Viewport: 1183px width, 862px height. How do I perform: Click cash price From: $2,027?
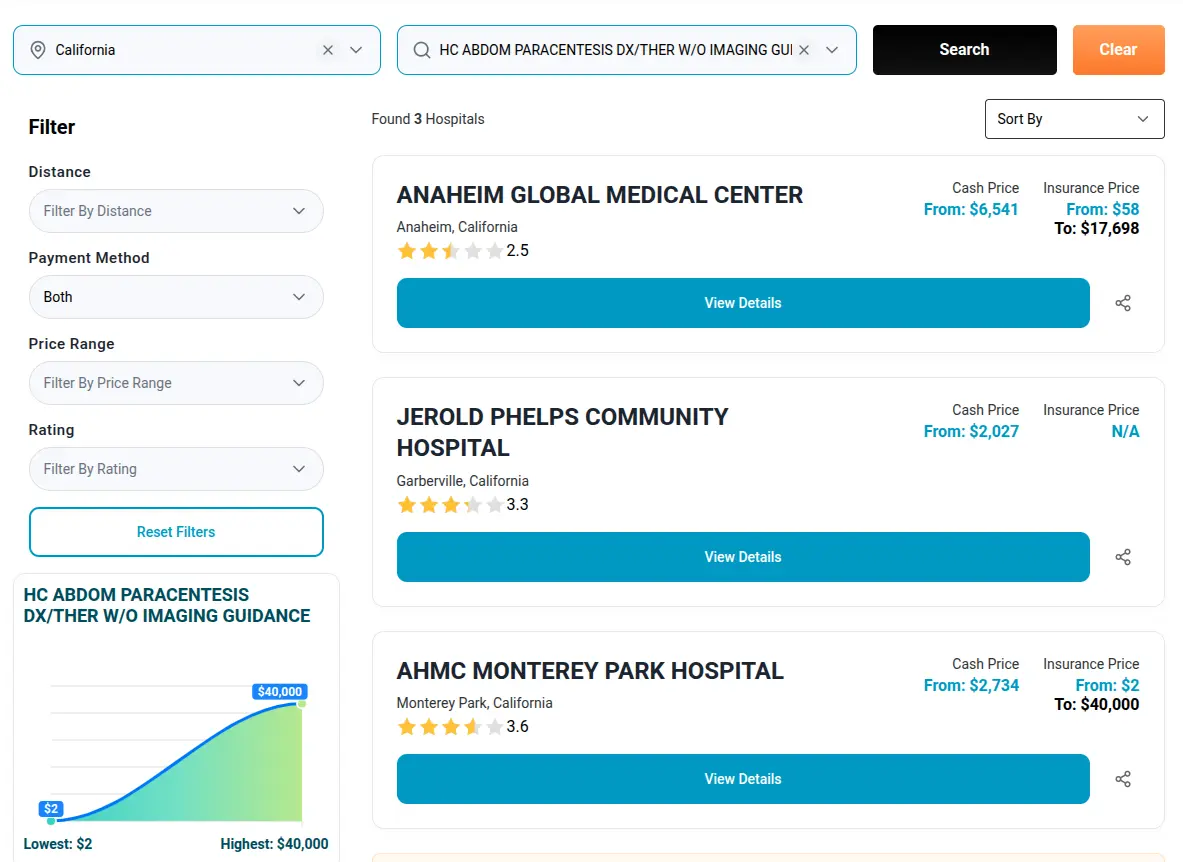(x=971, y=431)
